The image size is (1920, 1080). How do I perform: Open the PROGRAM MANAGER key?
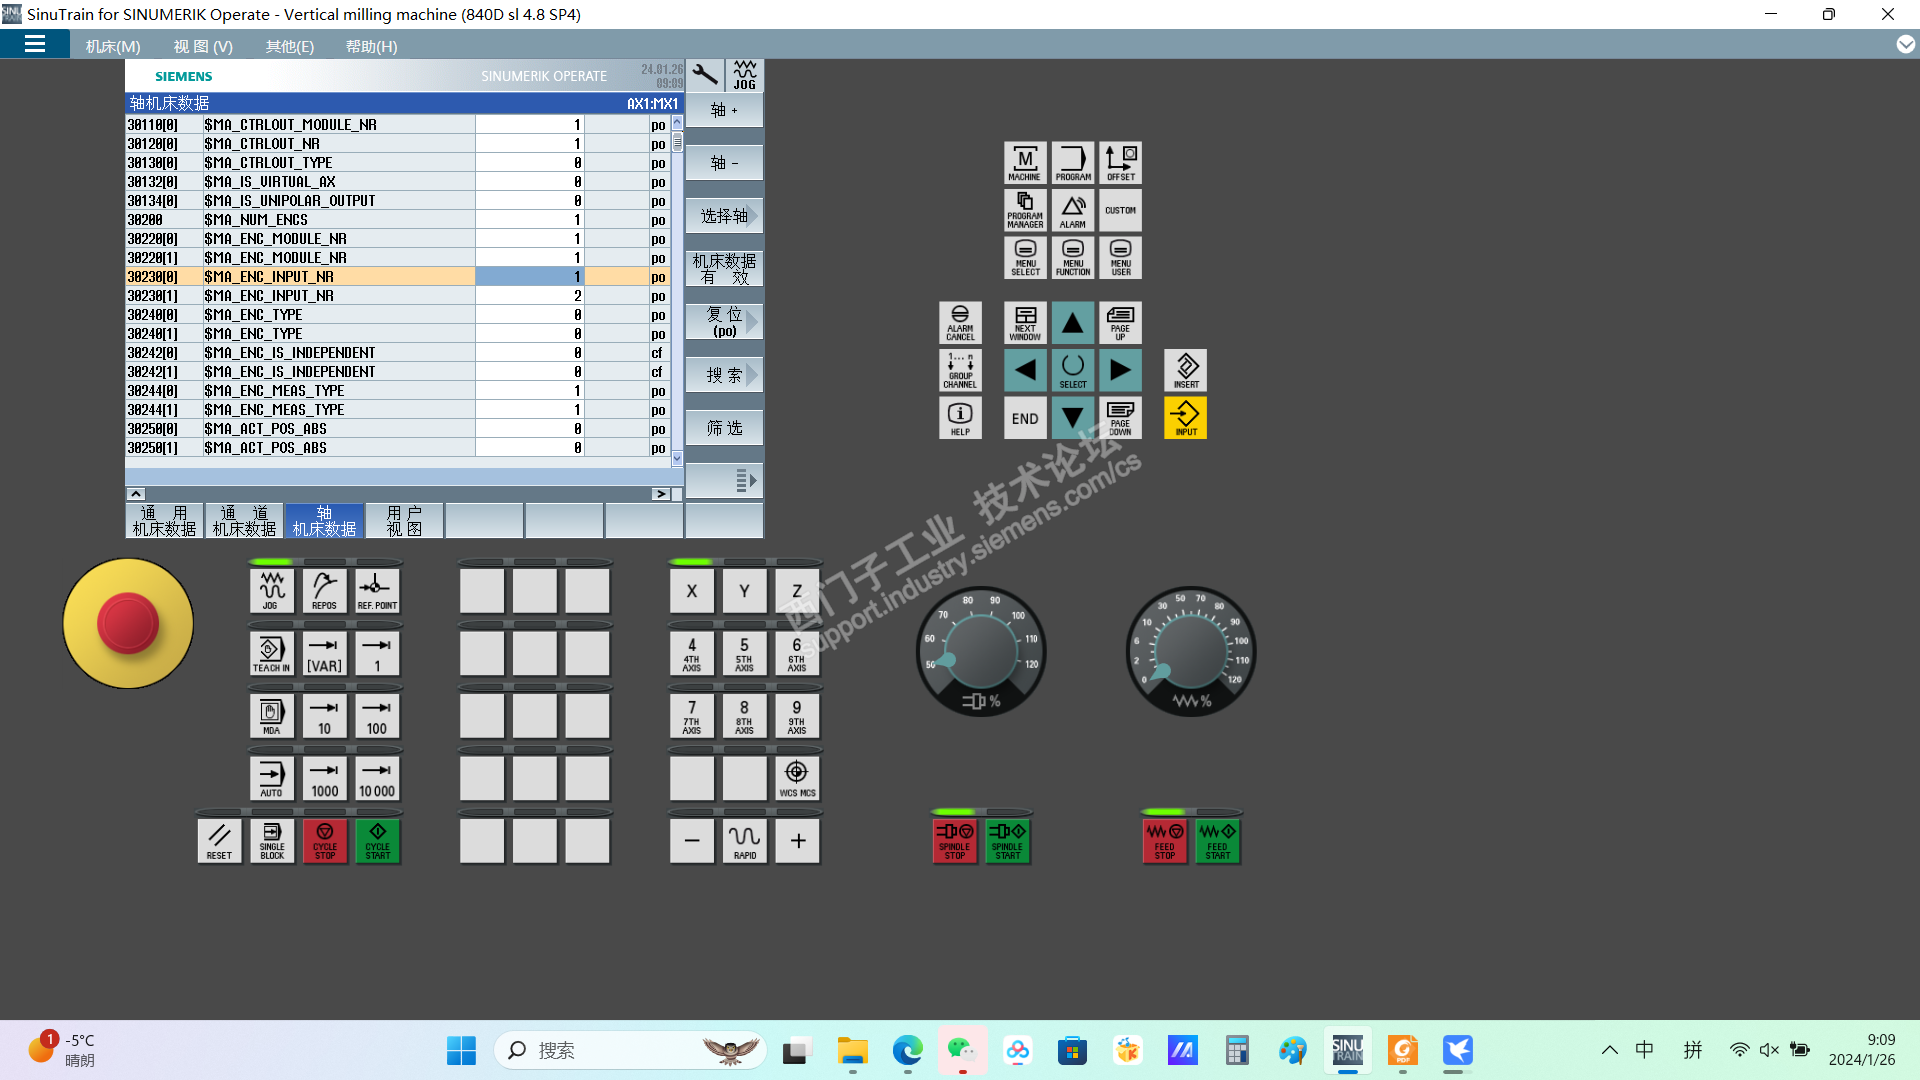1025,210
